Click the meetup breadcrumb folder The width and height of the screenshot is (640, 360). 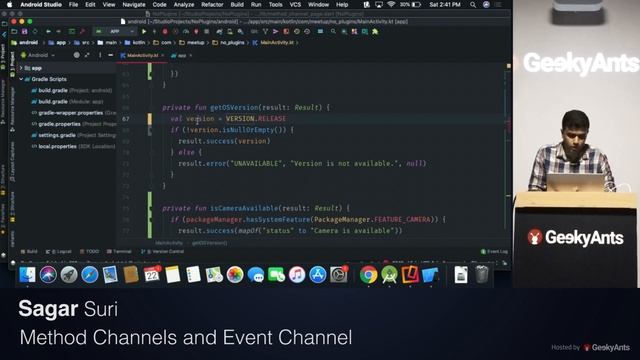pyautogui.click(x=192, y=42)
